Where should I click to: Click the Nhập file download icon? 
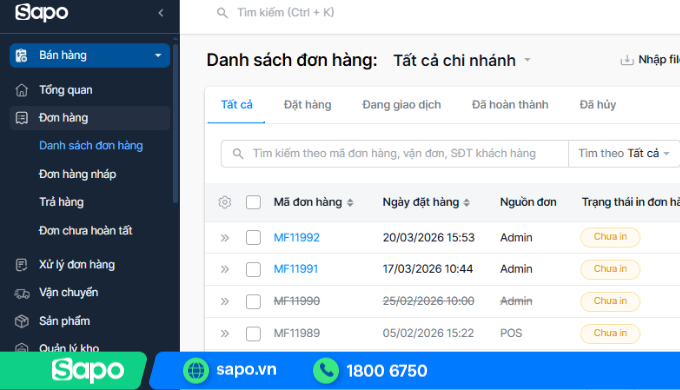pyautogui.click(x=627, y=60)
